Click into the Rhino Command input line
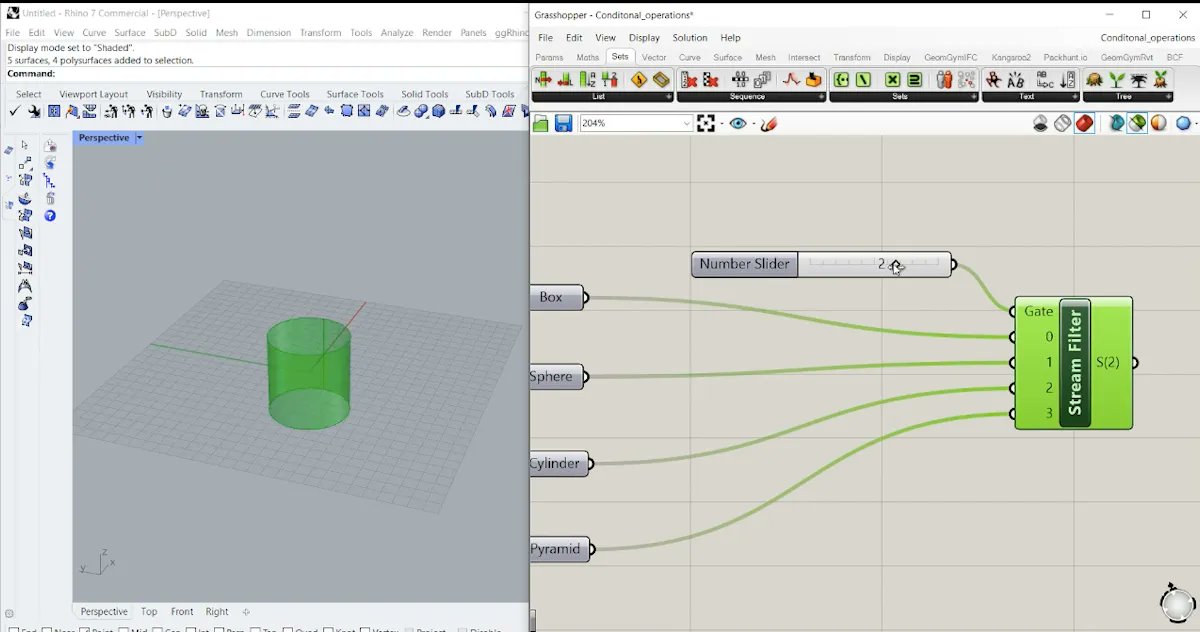Viewport: 1200px width, 632px height. 290,74
